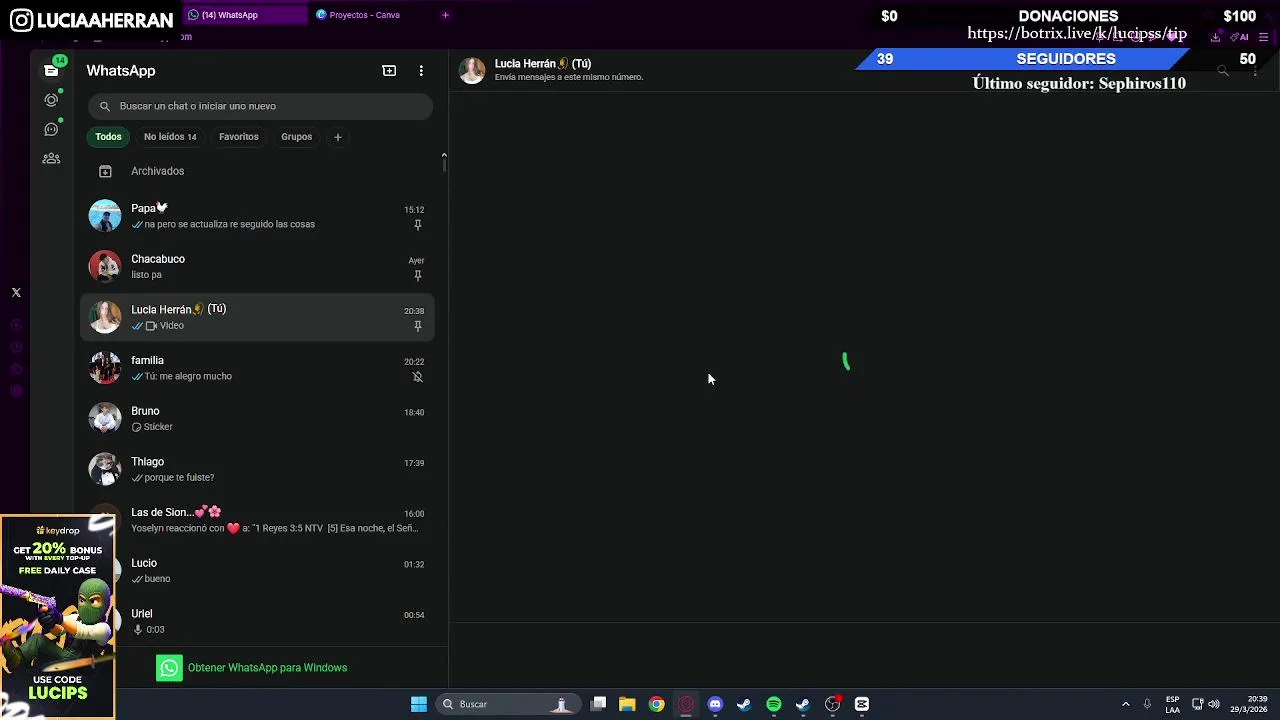This screenshot has width=1280, height=720.
Task: Click Bruno's profile picture
Action: (x=105, y=418)
